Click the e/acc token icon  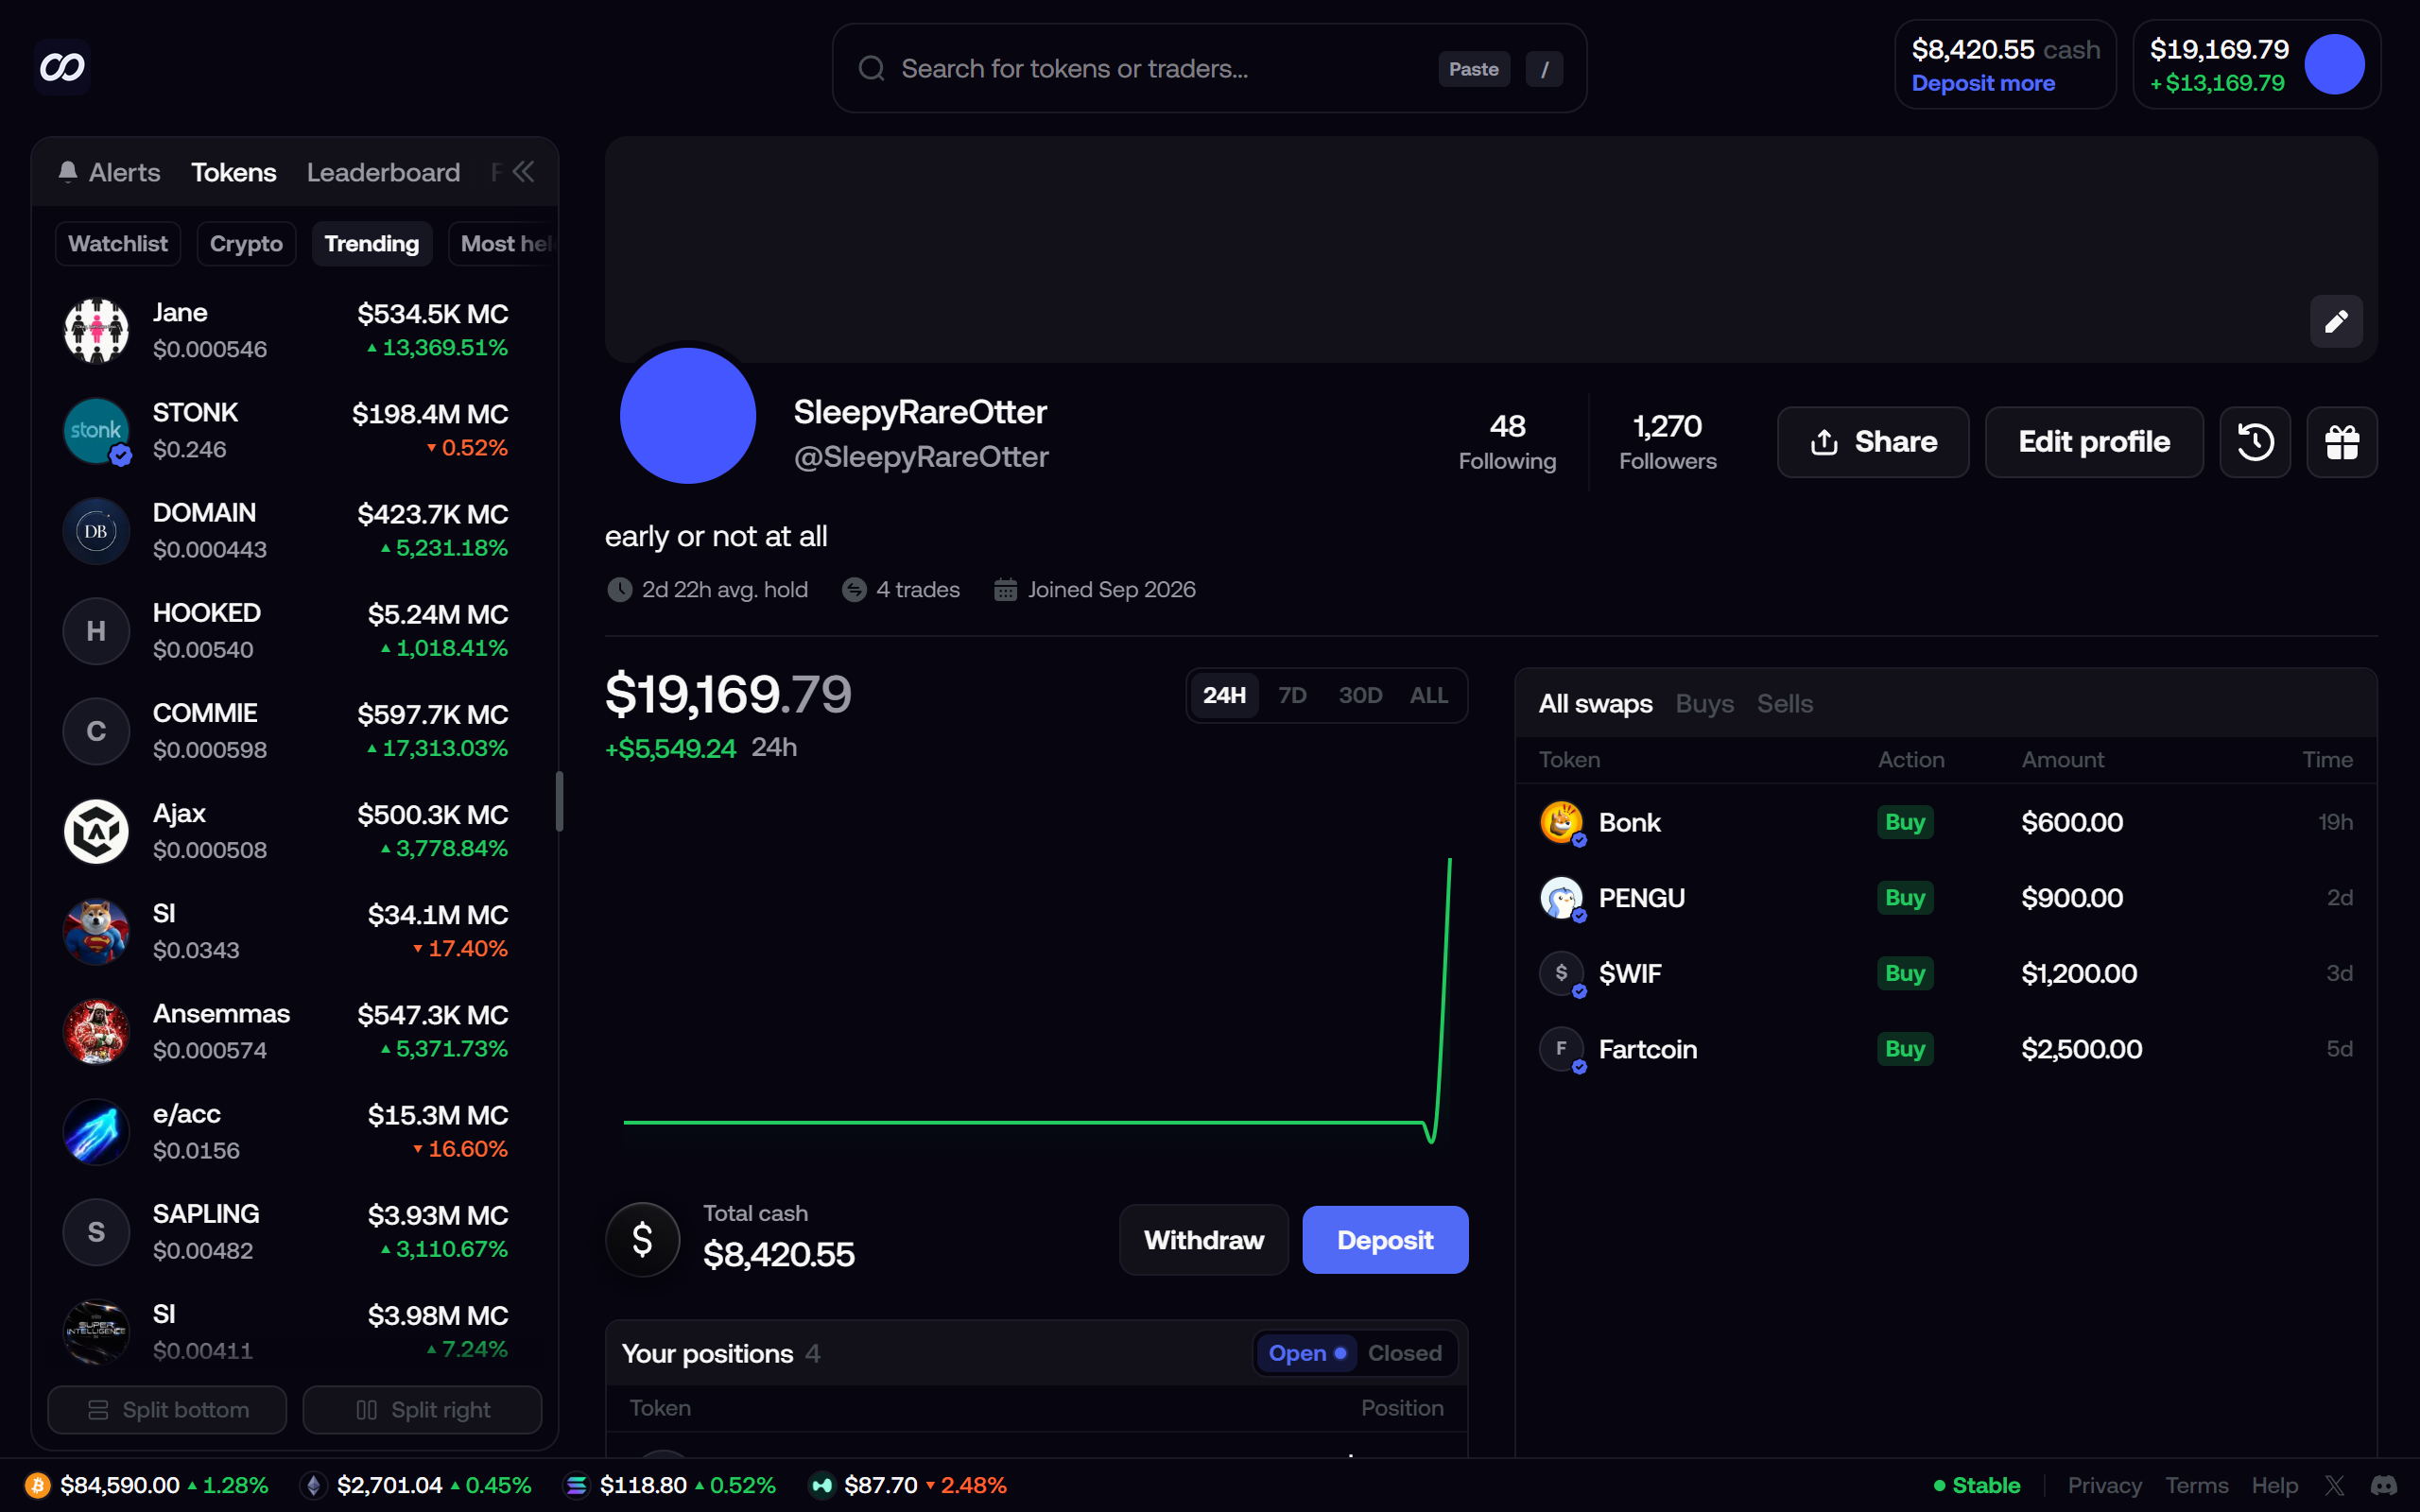tap(96, 1131)
